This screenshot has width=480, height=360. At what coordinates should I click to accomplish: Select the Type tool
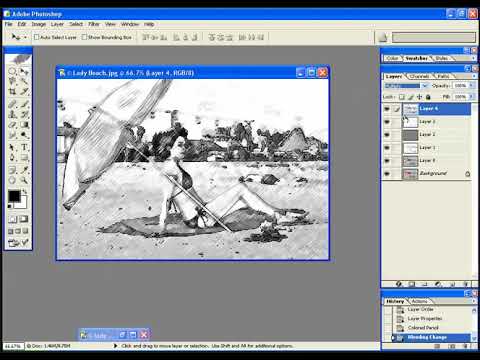click(x=24, y=147)
